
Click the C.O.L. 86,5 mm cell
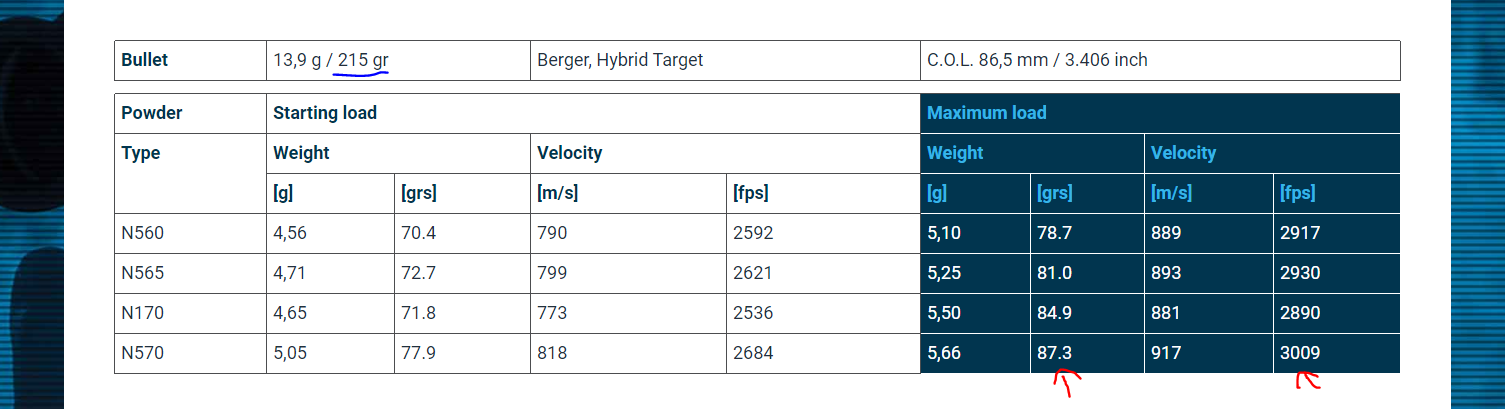click(1037, 60)
